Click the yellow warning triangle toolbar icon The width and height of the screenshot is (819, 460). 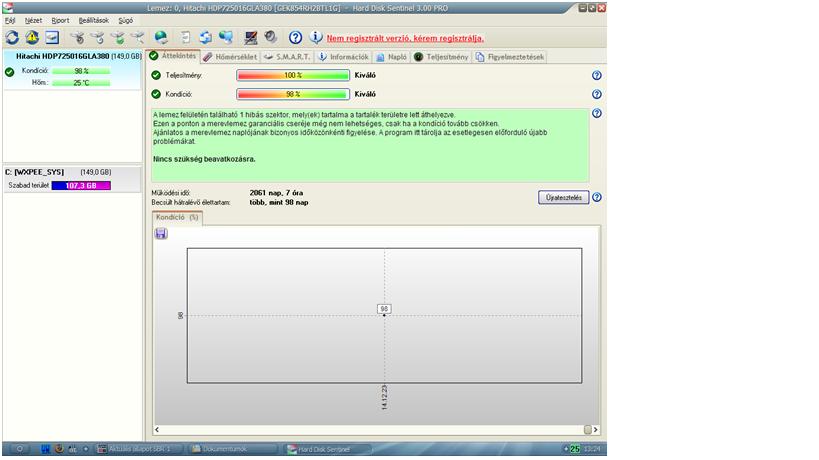[x=32, y=37]
